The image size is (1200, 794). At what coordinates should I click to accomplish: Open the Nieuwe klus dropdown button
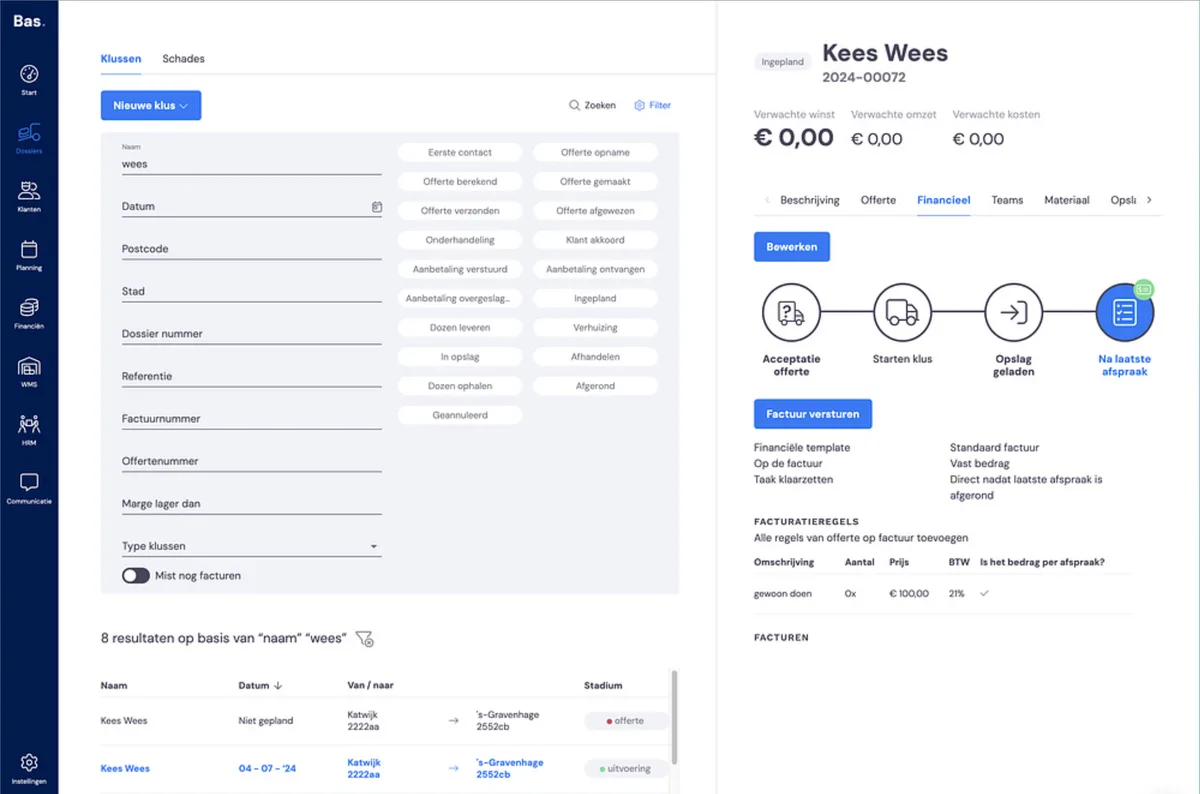tap(151, 105)
